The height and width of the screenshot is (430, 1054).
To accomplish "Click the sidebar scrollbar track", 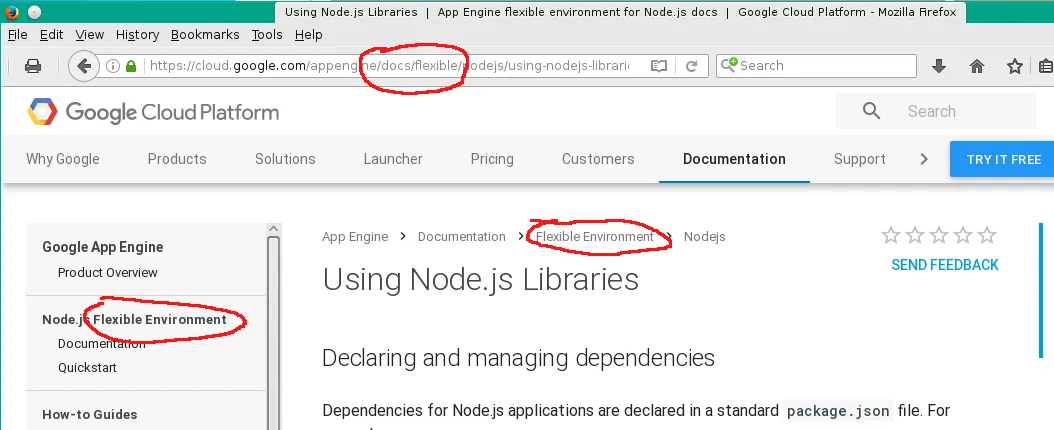I will [x=273, y=333].
